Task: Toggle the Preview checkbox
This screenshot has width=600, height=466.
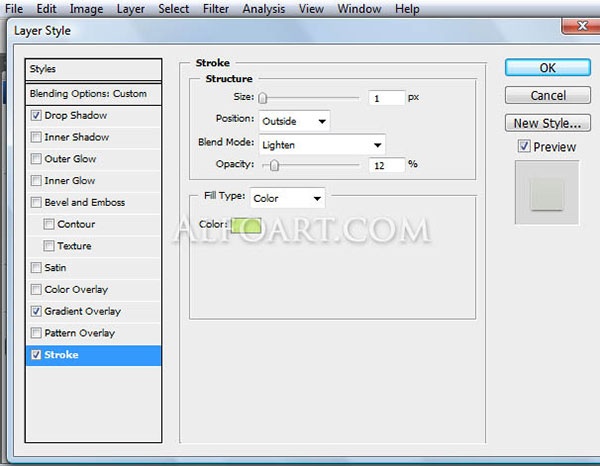Action: [524, 146]
